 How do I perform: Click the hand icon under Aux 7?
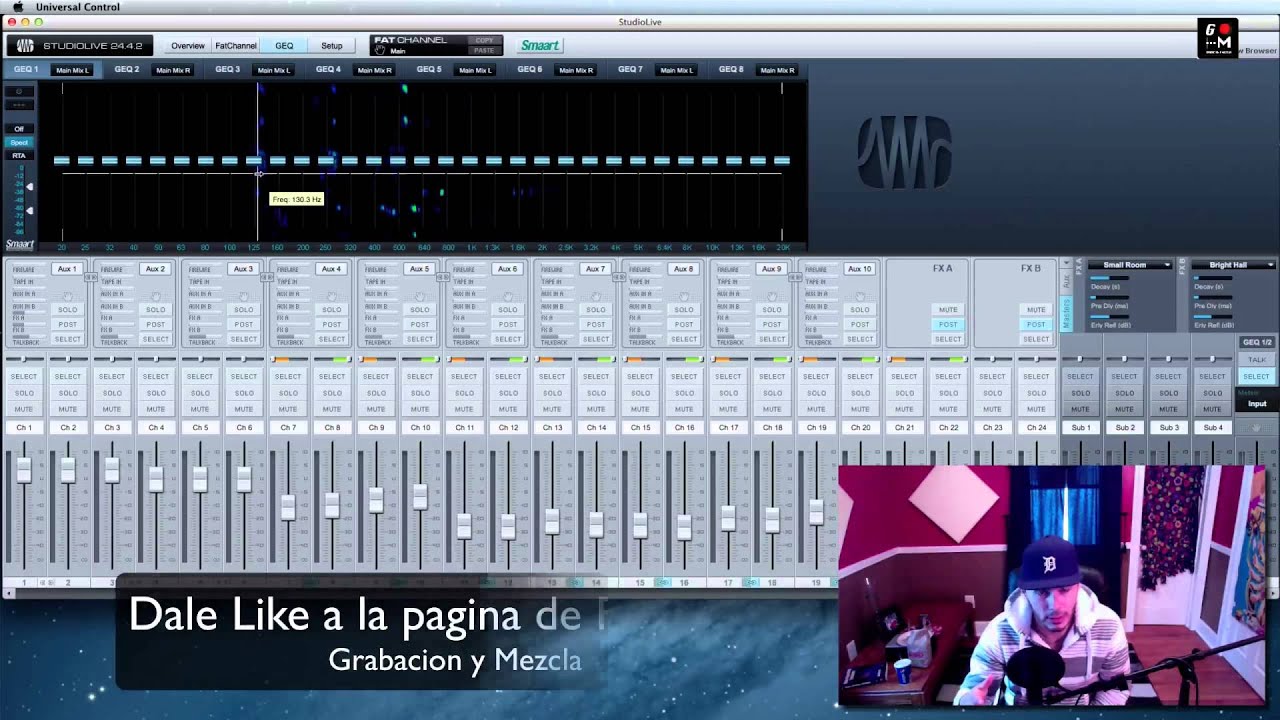596,296
